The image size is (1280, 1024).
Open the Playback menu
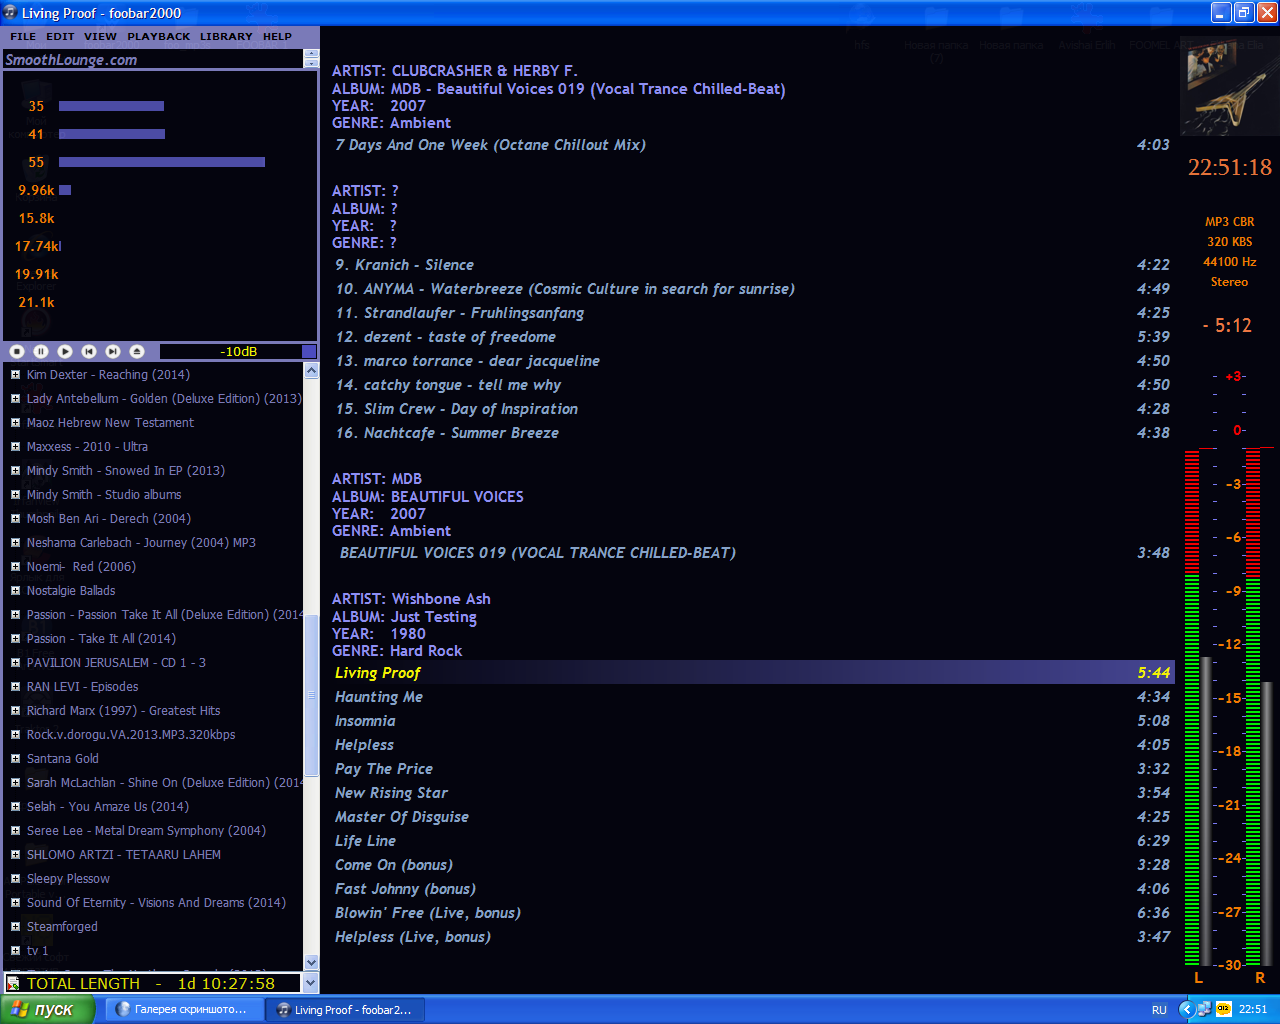tap(158, 36)
